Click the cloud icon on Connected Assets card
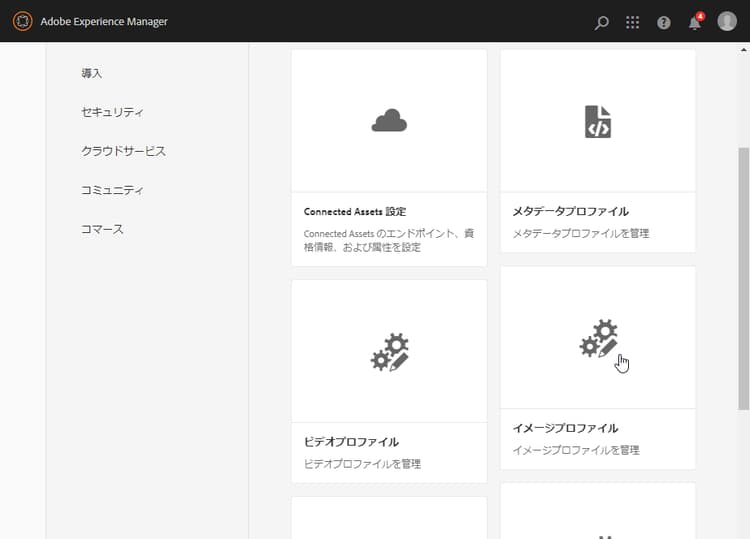Image resolution: width=750 pixels, height=539 pixels. [x=389, y=121]
